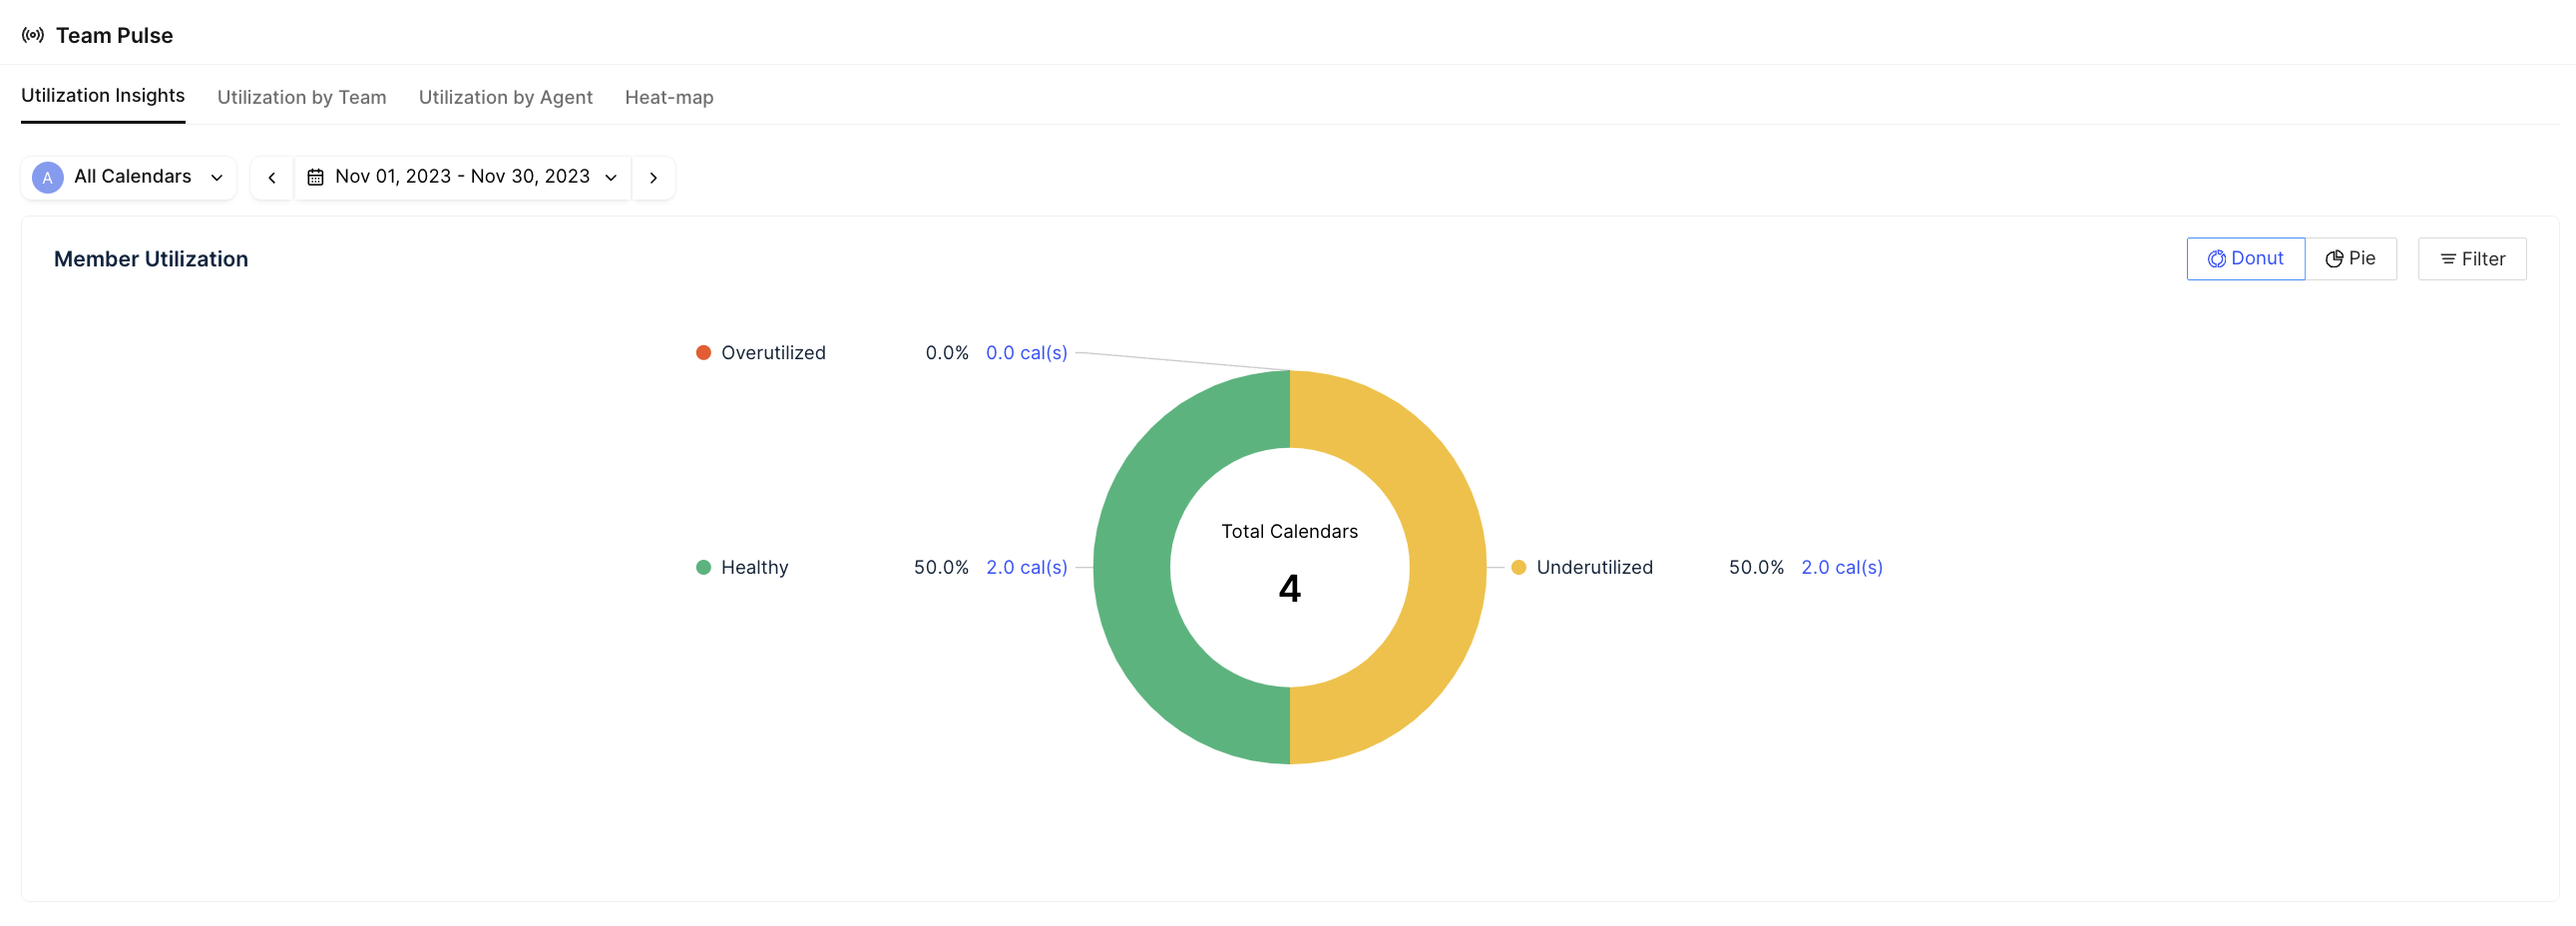Viewport: 2576px width, 926px height.
Task: Click the yellow Underutilized donut segment
Action: (1447, 567)
